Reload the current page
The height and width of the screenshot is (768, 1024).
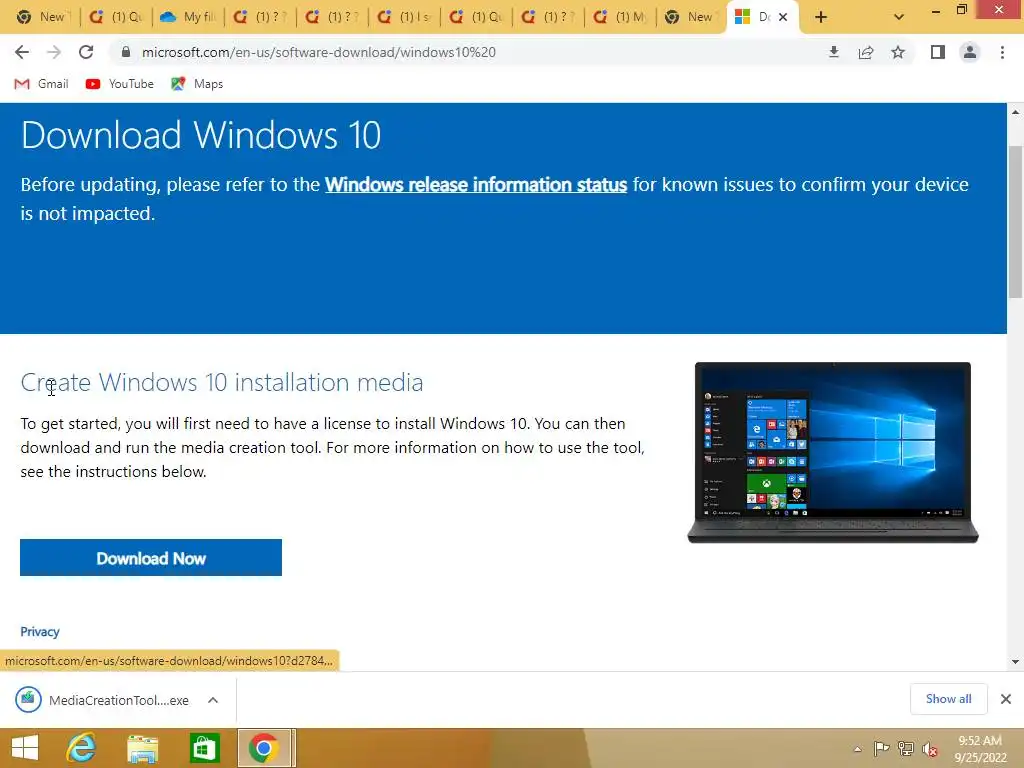pos(86,52)
